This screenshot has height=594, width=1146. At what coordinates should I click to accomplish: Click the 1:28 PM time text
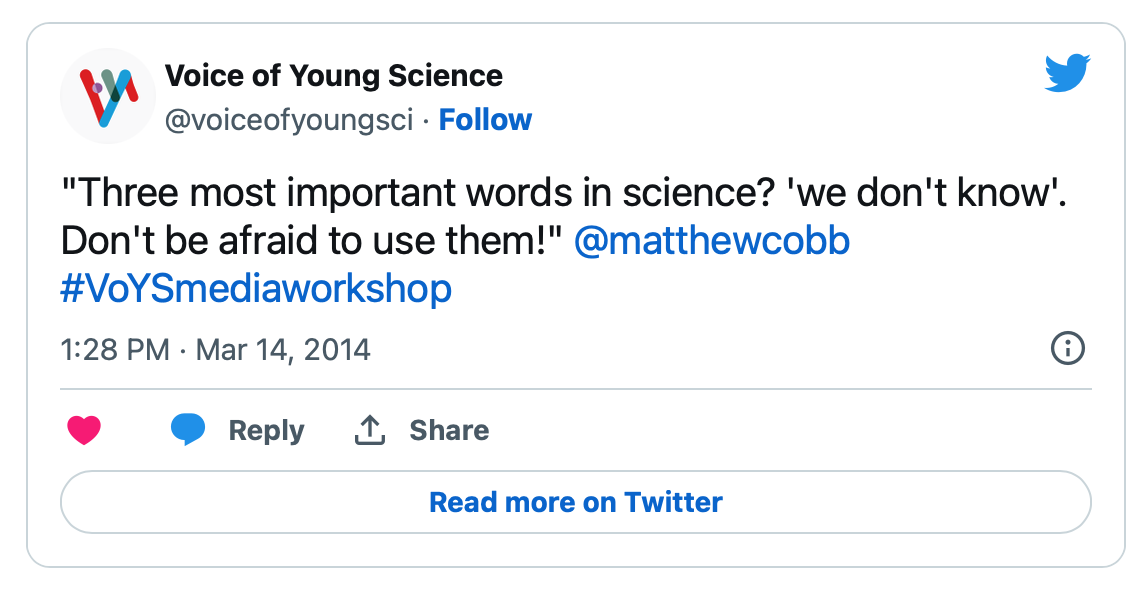115,350
